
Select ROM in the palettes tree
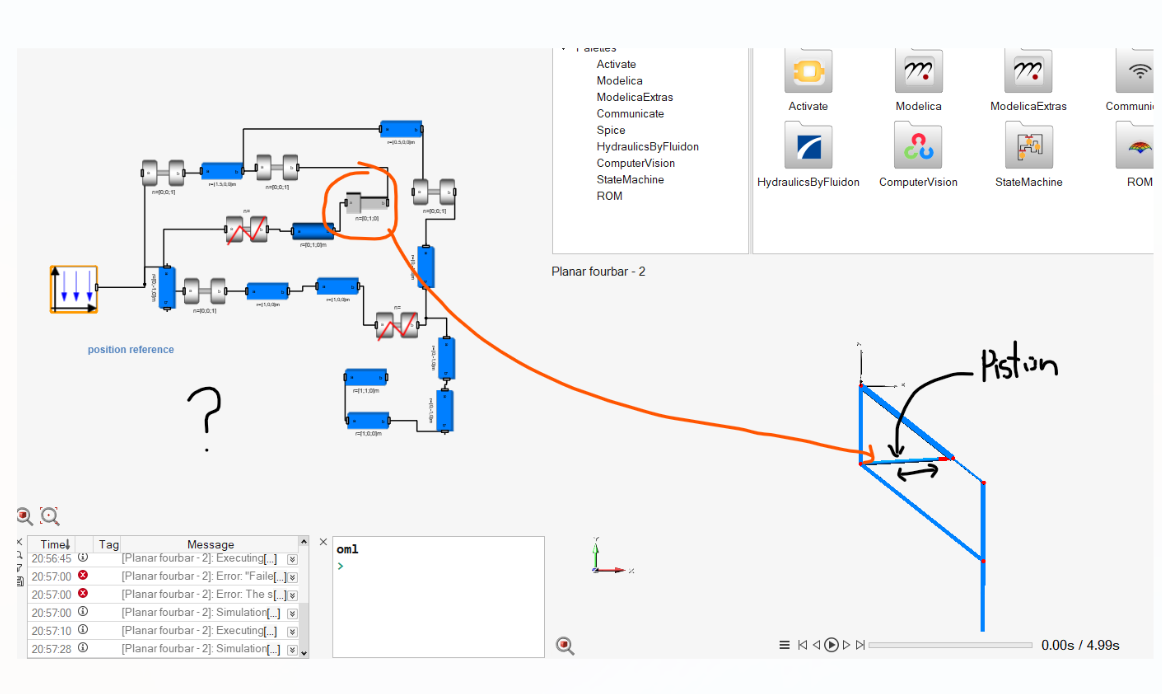609,196
